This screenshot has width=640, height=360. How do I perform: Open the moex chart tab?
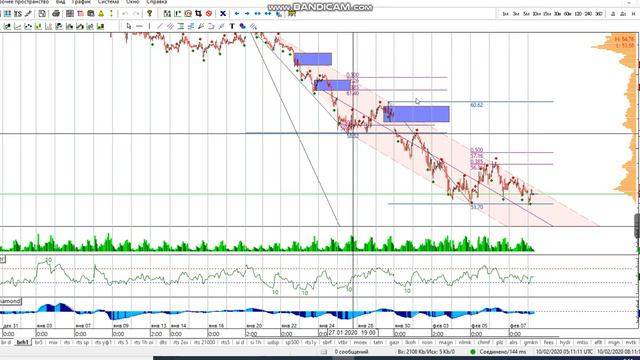[x=360, y=342]
